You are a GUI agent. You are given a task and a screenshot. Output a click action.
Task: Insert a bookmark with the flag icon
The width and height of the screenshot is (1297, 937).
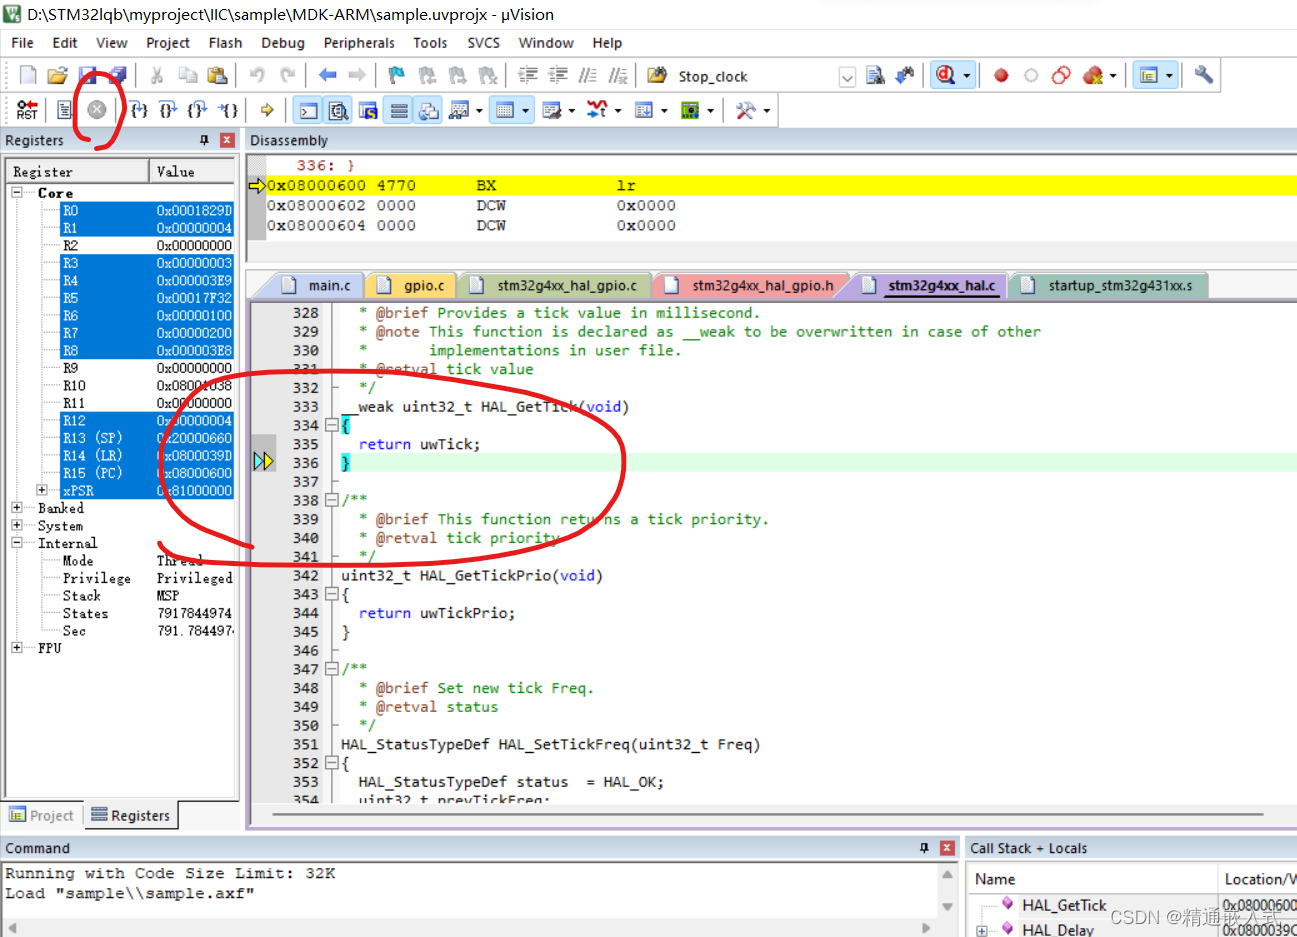[x=397, y=75]
